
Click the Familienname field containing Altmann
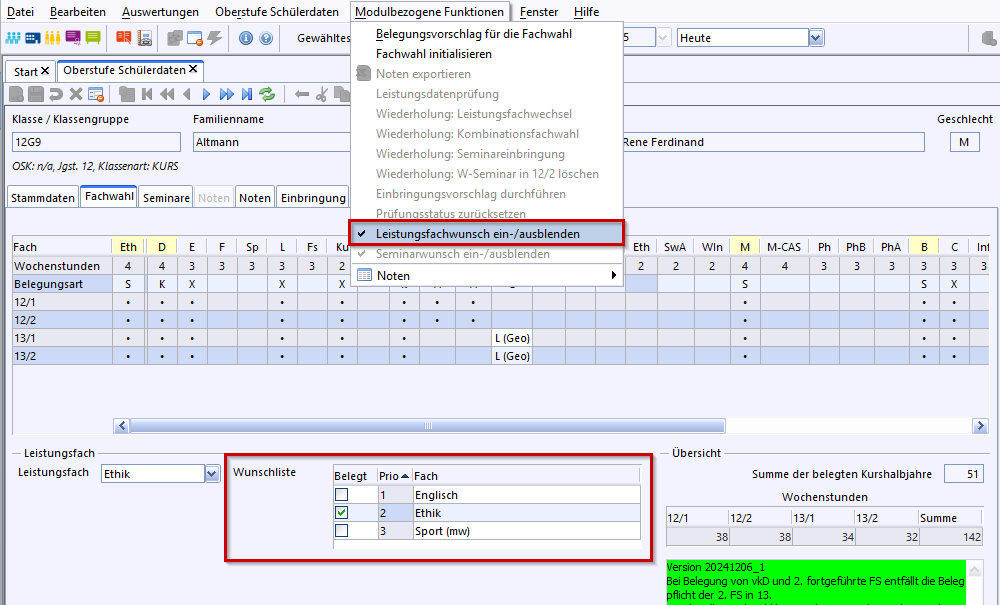click(x=272, y=142)
